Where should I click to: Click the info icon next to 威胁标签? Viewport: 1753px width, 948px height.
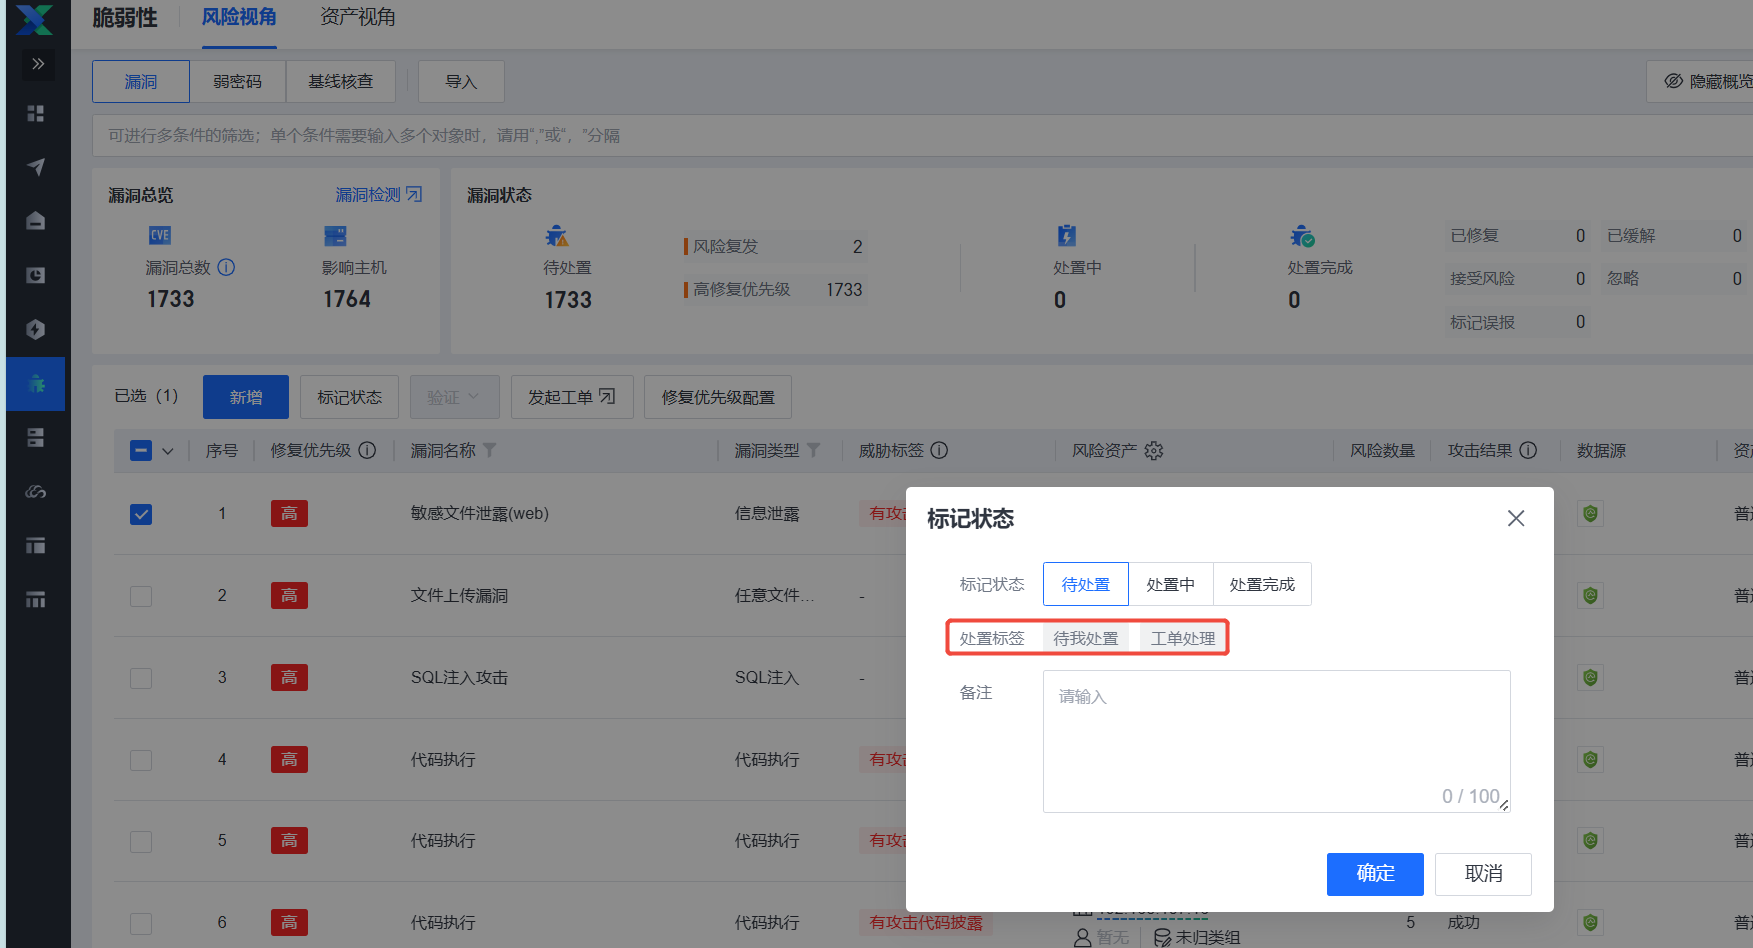pyautogui.click(x=939, y=450)
